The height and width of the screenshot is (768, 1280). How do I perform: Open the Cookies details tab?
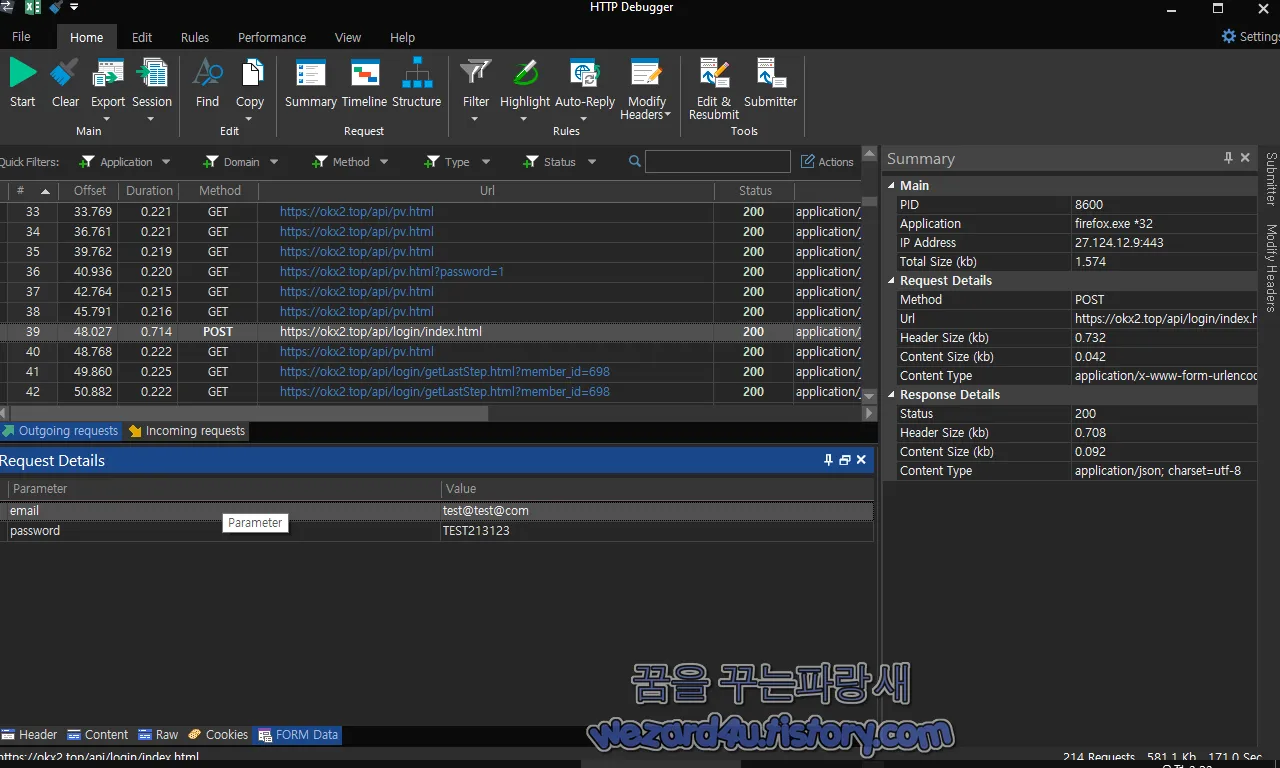click(x=218, y=734)
